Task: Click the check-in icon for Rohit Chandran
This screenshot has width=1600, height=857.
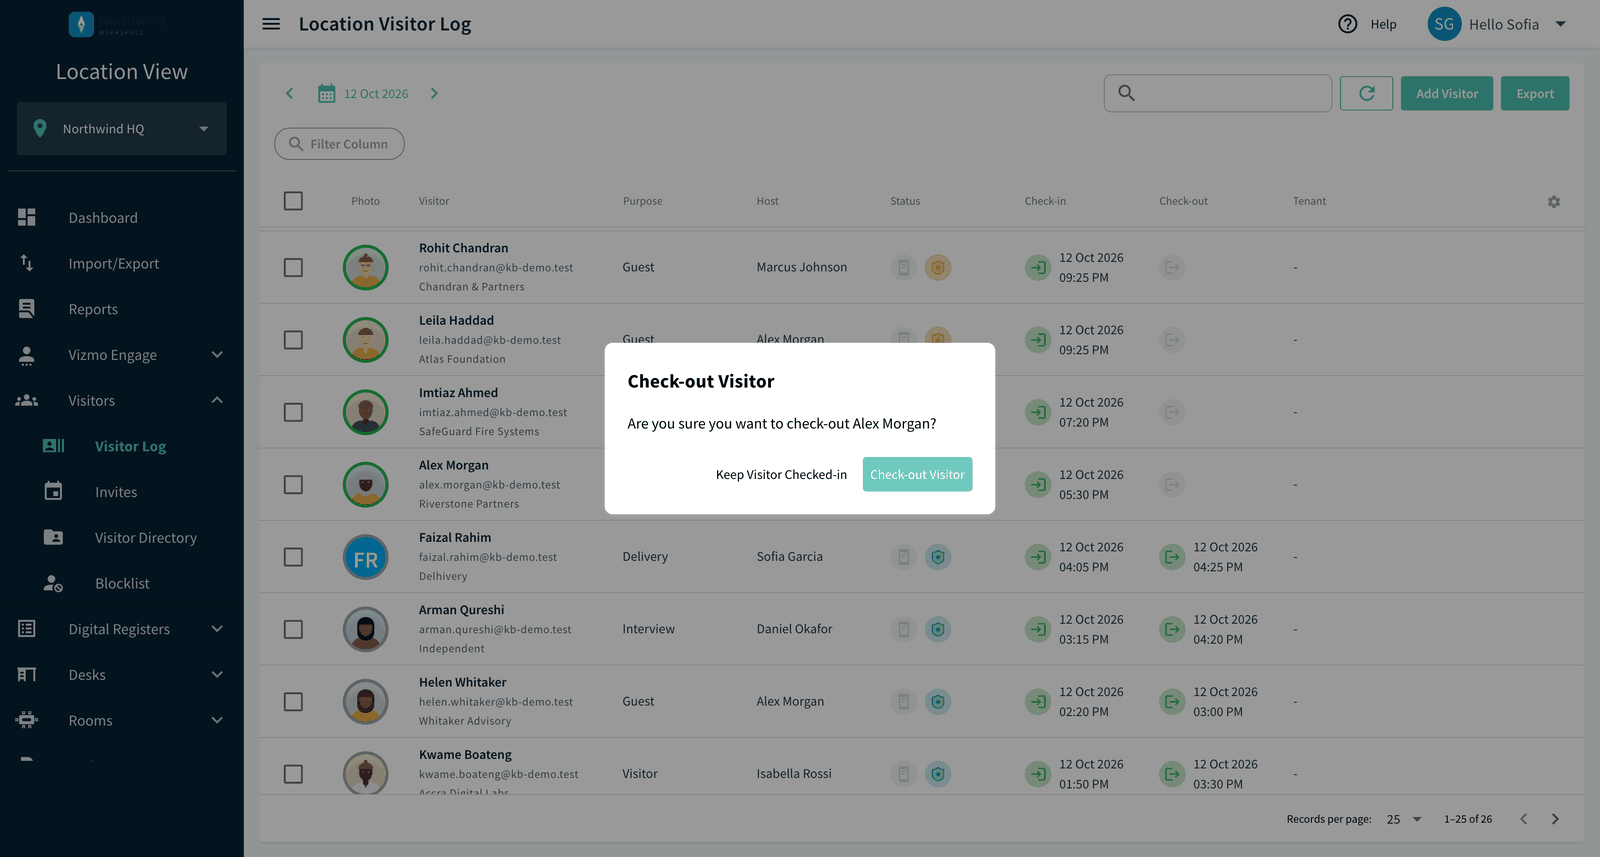Action: [x=1038, y=268]
